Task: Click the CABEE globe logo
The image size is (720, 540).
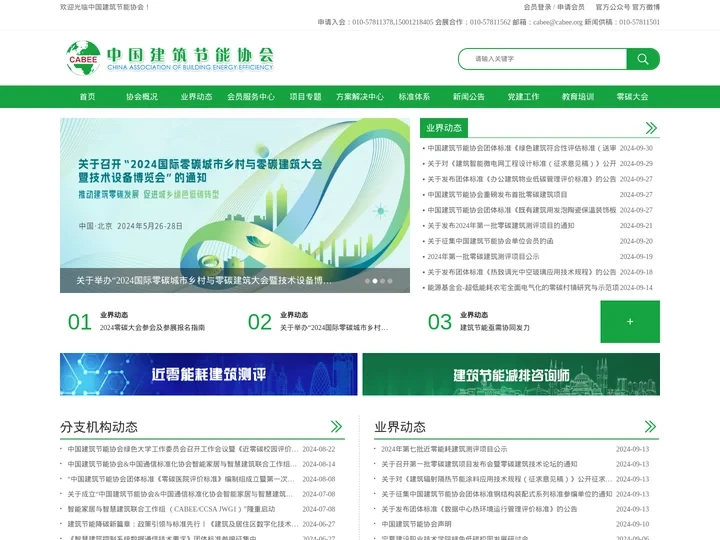Action: coord(83,58)
